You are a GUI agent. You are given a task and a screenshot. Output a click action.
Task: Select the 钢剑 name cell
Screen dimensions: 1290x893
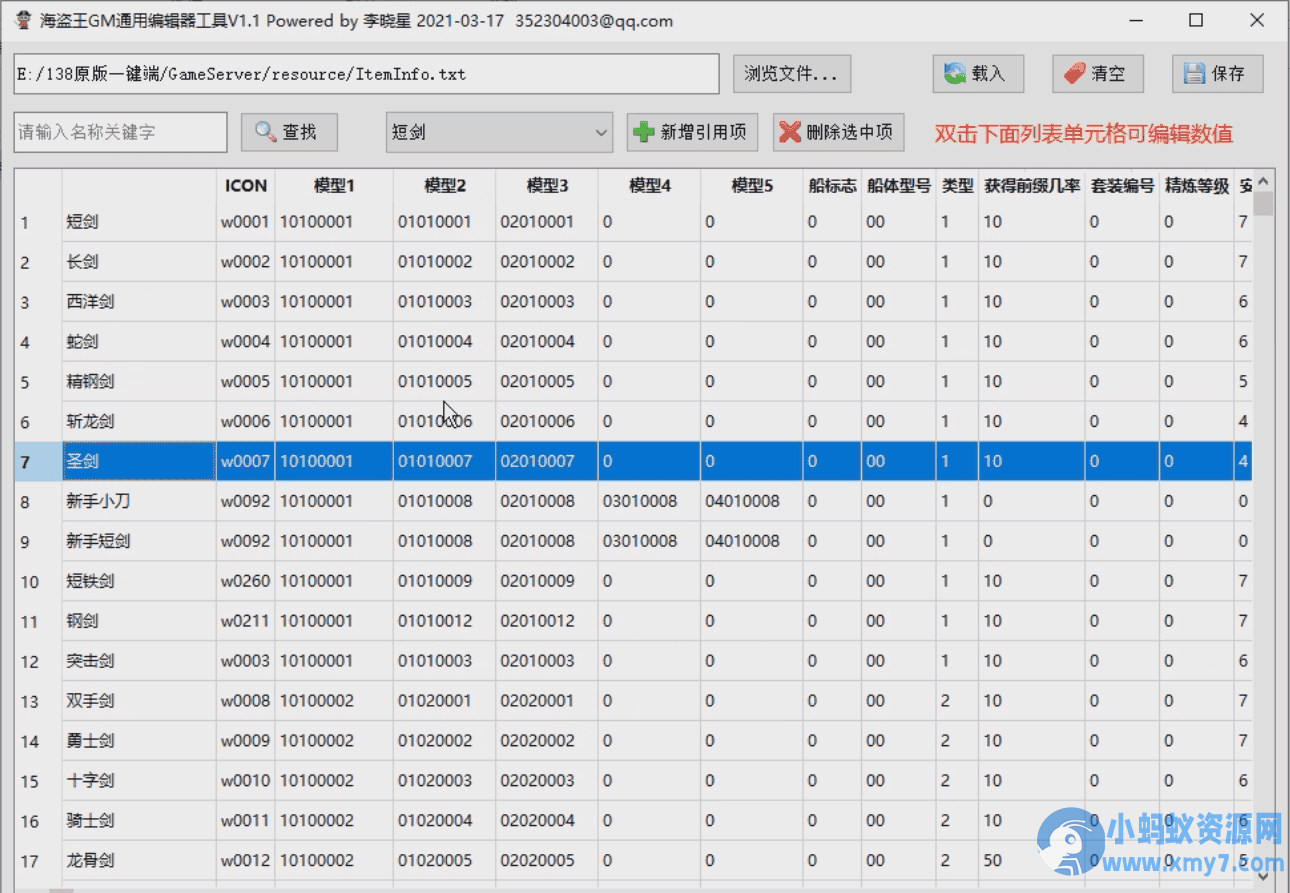(x=139, y=621)
